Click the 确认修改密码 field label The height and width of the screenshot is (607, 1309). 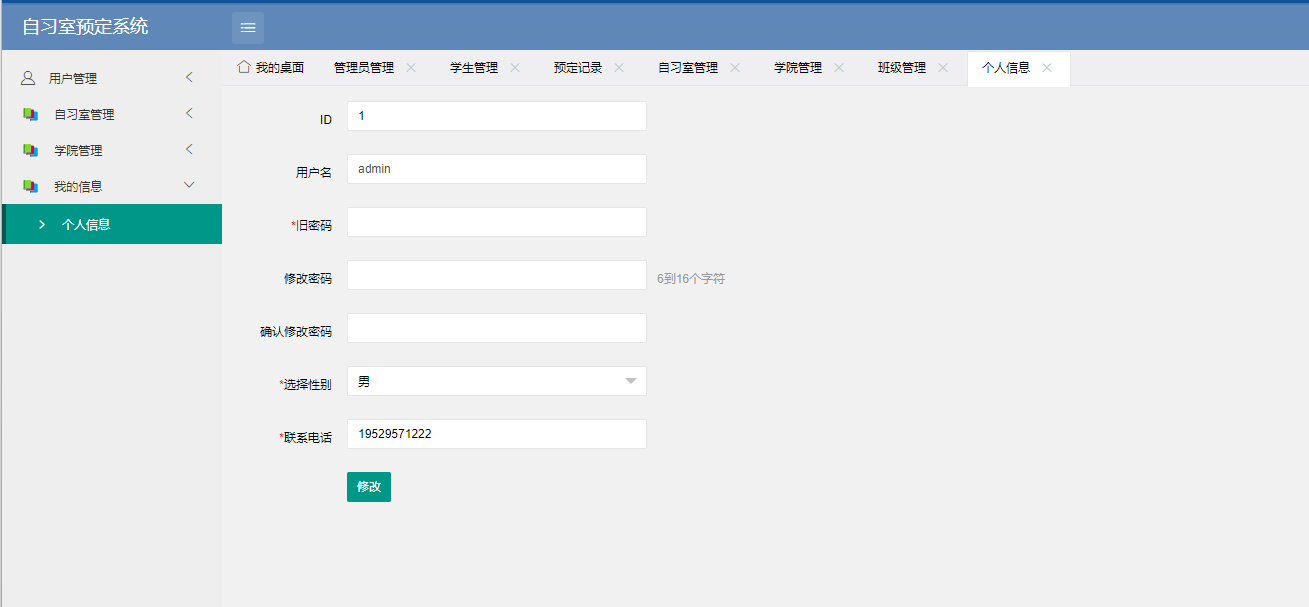tap(296, 332)
